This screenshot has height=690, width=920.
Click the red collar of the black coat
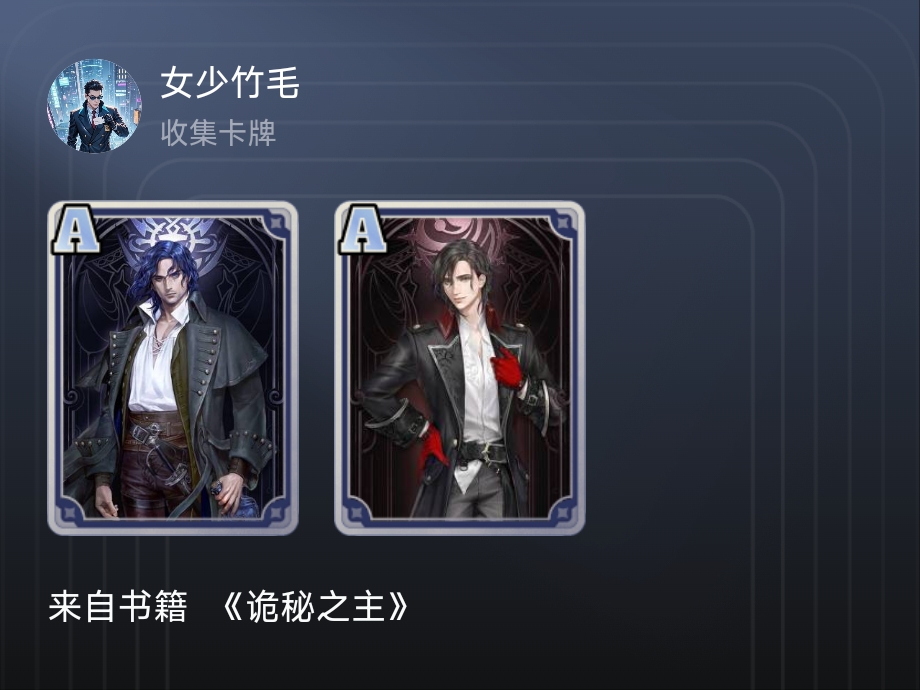coord(449,324)
